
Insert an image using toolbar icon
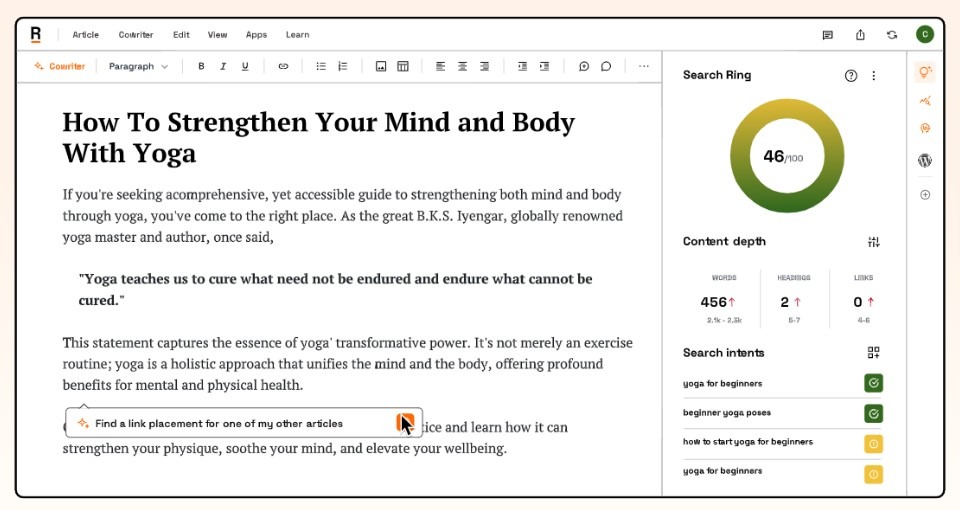pyautogui.click(x=381, y=67)
